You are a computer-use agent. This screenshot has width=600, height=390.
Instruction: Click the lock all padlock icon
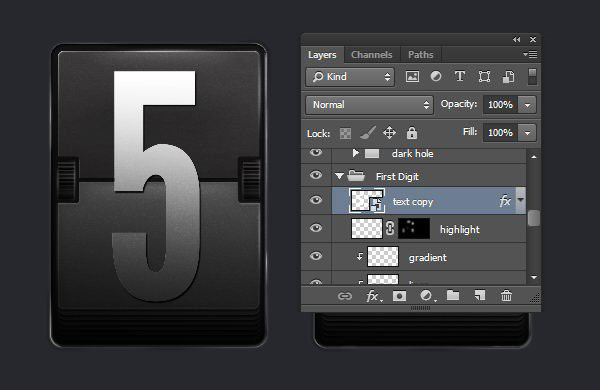coord(412,133)
